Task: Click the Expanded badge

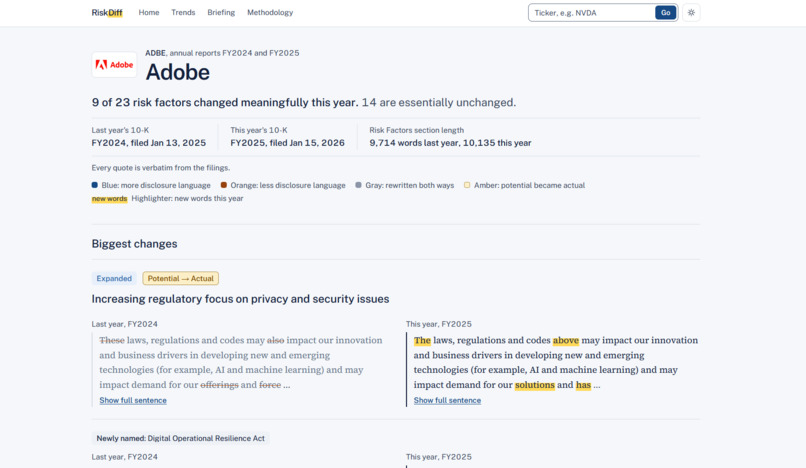Action: (114, 278)
